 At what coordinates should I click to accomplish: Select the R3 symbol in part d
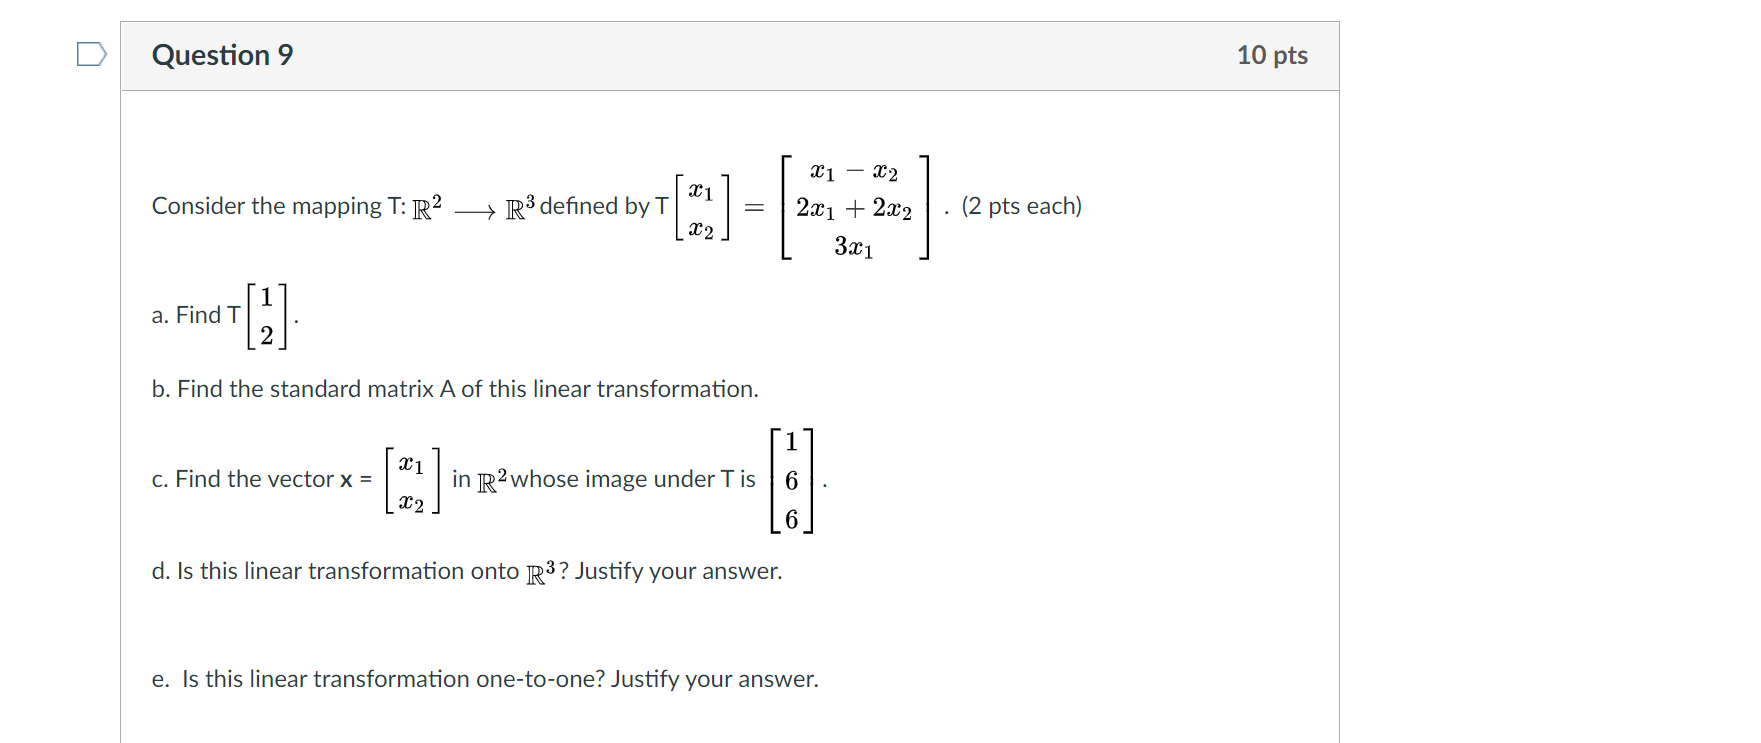click(x=539, y=572)
